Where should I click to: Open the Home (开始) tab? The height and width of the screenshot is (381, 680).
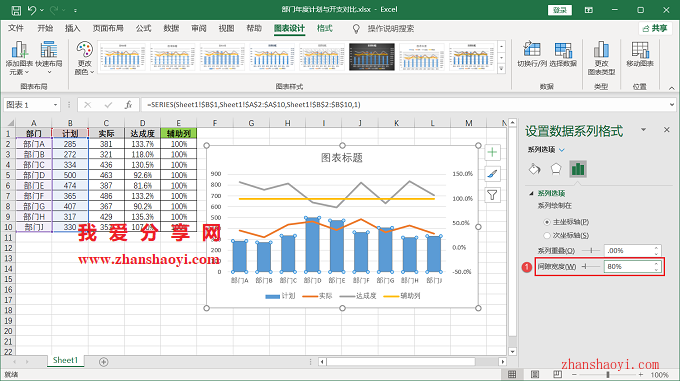coord(45,28)
